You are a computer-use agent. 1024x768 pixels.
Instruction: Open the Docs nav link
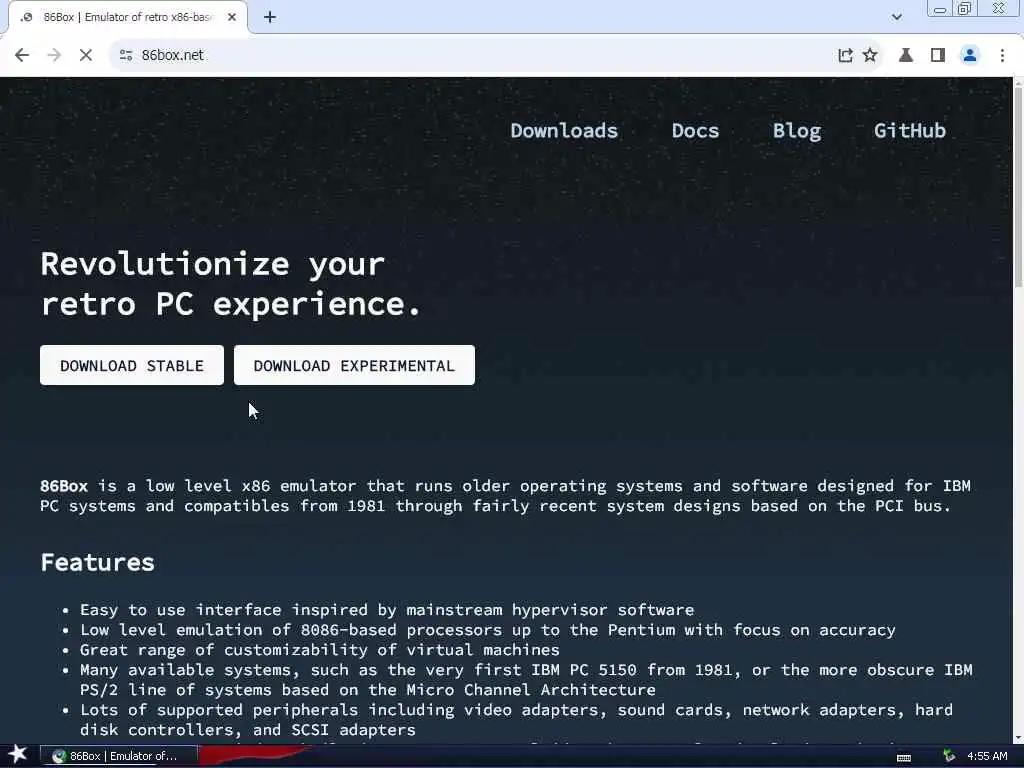click(x=695, y=131)
